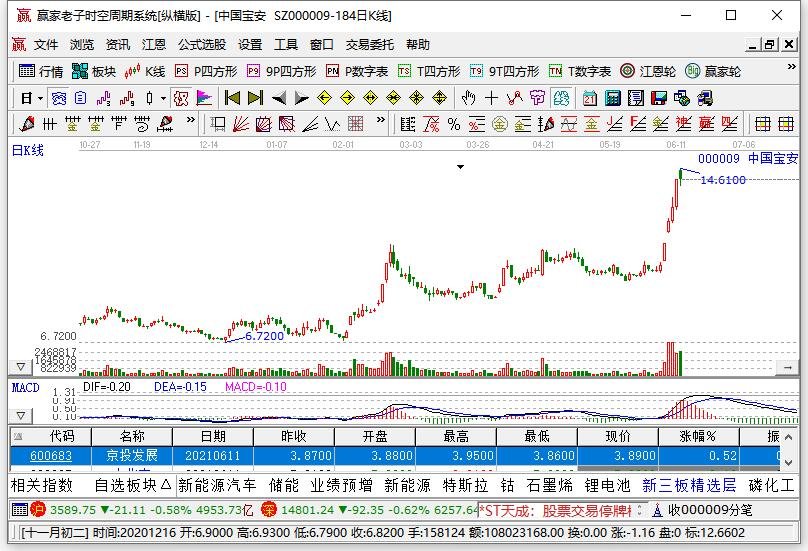
Task: Click yellow diamond right-arrow icon
Action: tap(347, 98)
